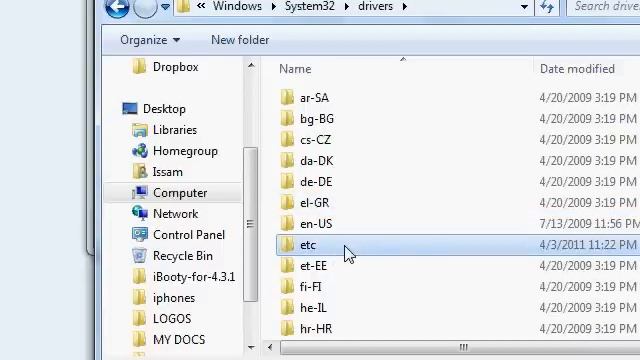The image size is (640, 360).
Task: Open the MY DOCS folder in sidebar
Action: click(x=179, y=340)
